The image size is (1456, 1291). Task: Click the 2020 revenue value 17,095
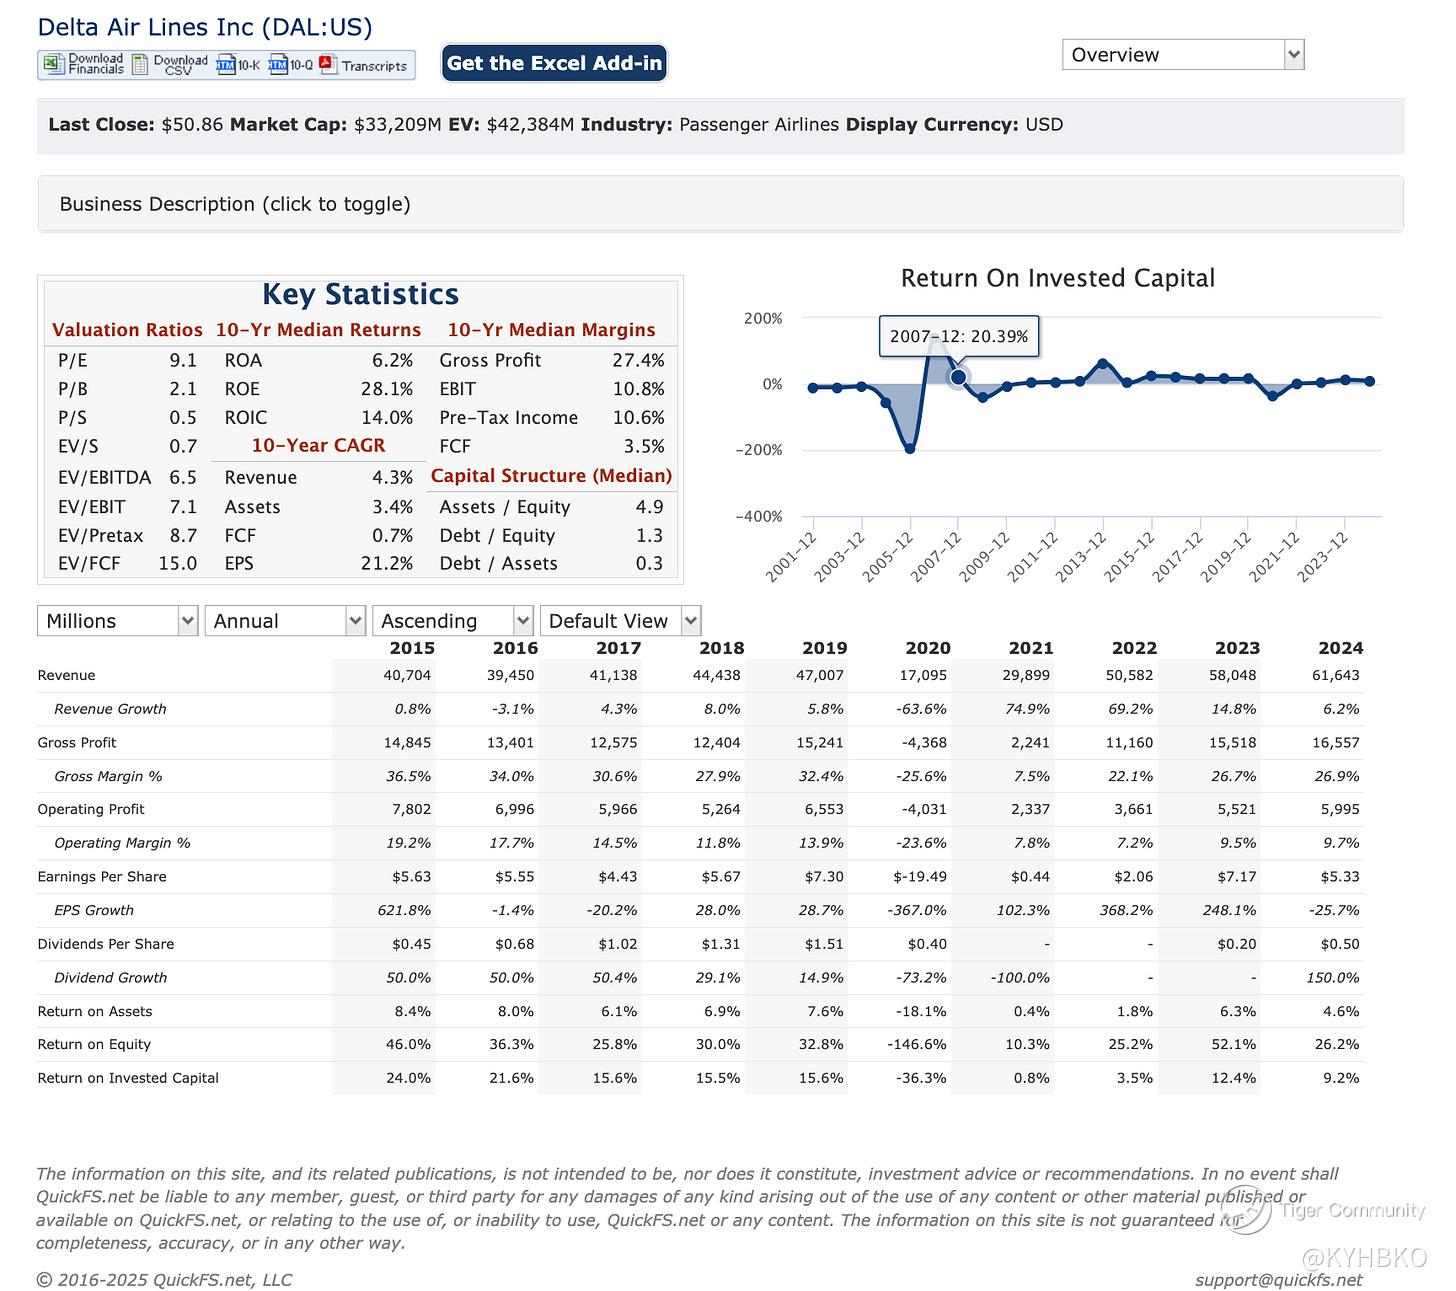[x=923, y=675]
